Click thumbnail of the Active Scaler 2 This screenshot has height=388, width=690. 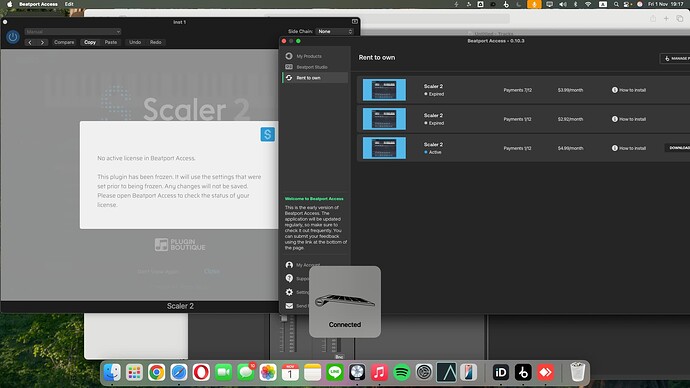tap(384, 148)
